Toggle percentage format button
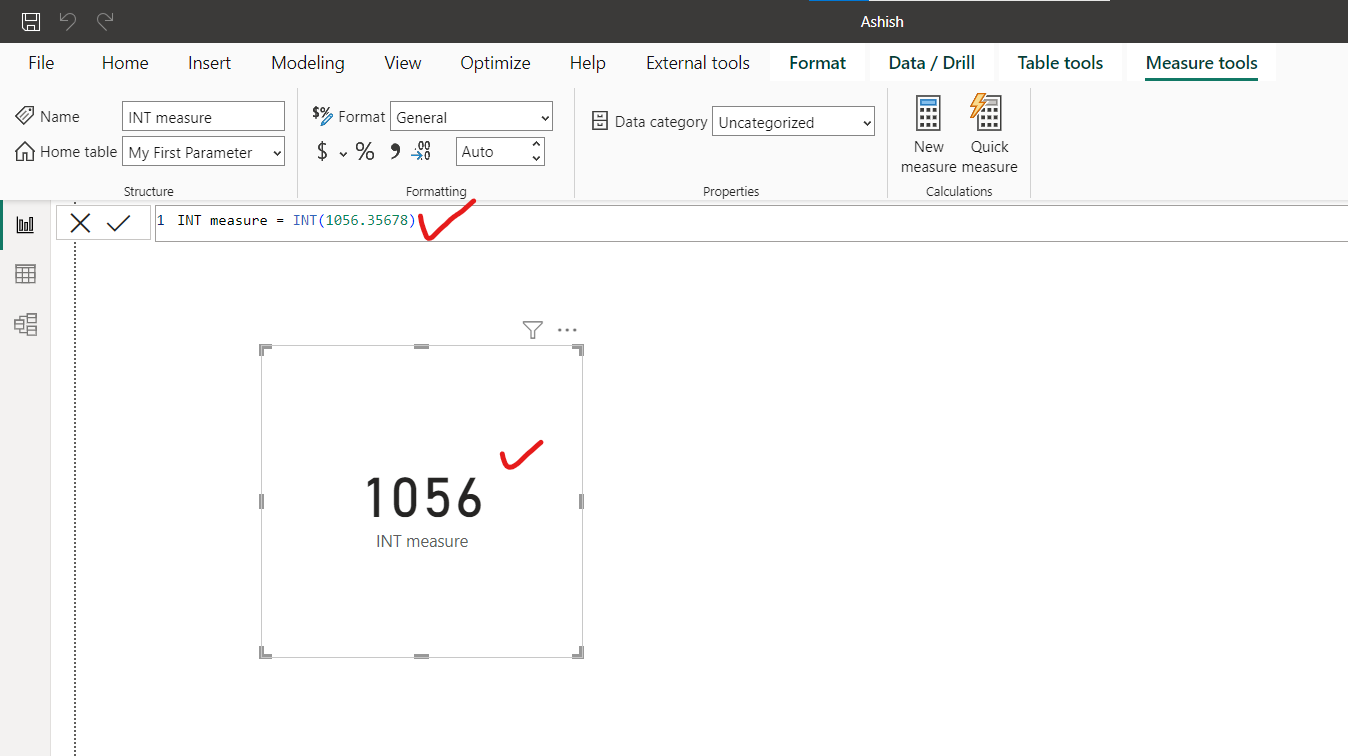 (x=365, y=152)
